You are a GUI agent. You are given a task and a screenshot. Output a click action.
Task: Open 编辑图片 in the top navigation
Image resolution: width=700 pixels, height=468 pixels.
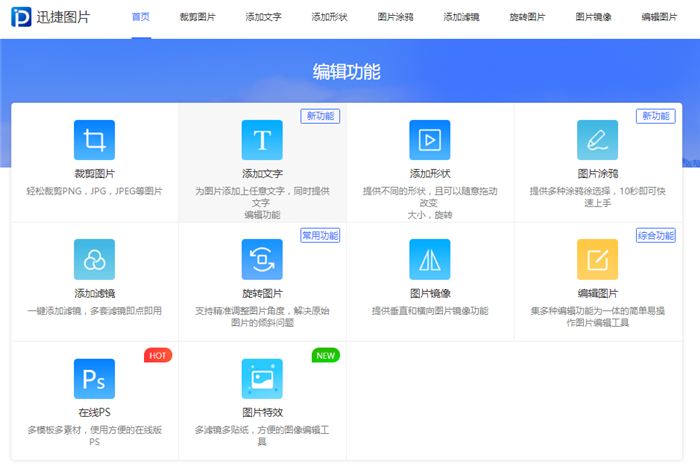click(x=659, y=17)
